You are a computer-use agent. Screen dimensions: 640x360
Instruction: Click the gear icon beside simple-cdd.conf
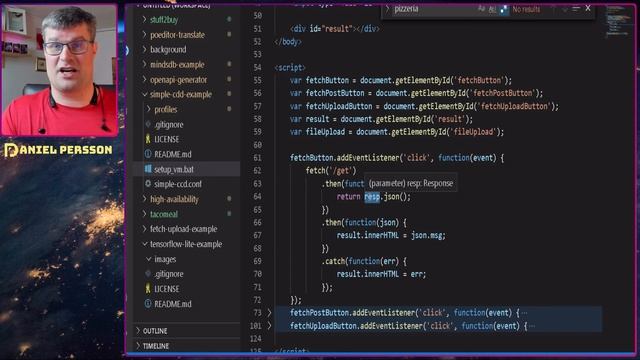[x=148, y=184]
